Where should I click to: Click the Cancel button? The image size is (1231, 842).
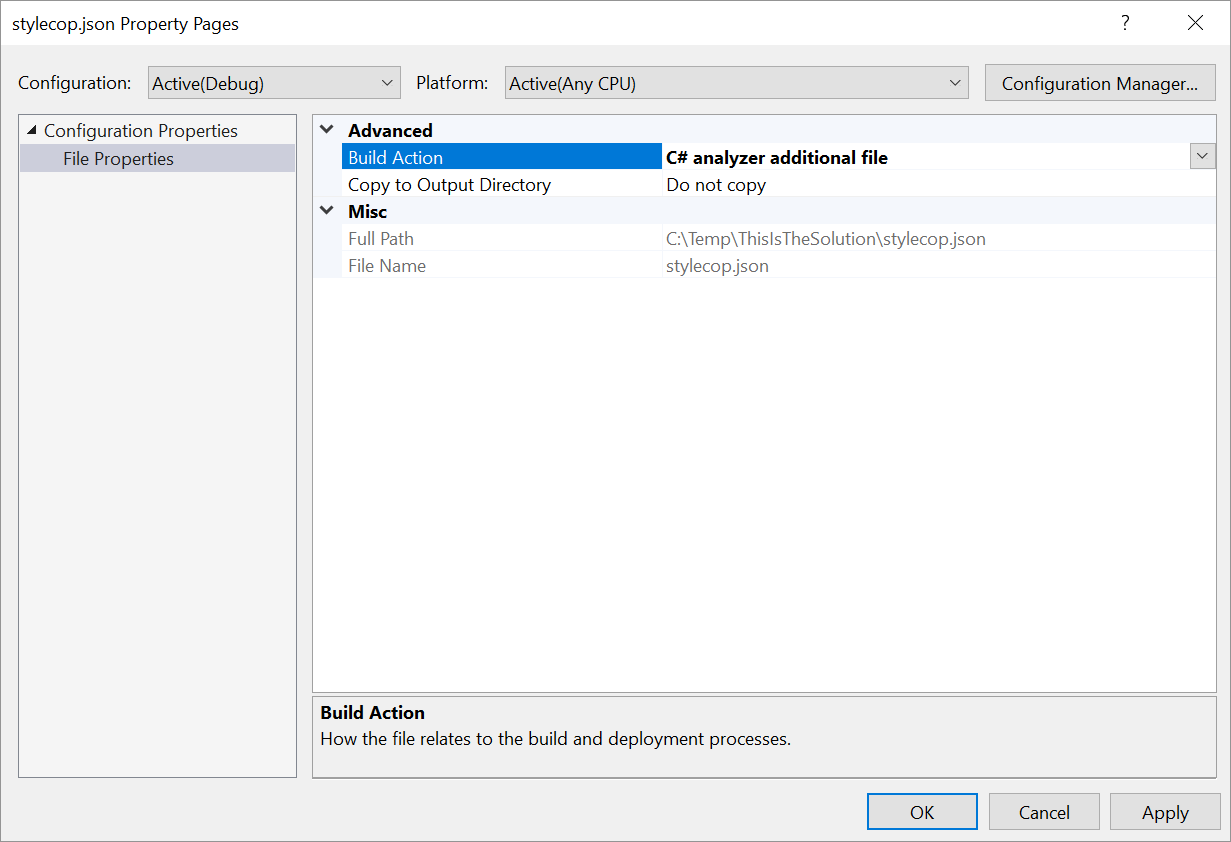click(1044, 811)
